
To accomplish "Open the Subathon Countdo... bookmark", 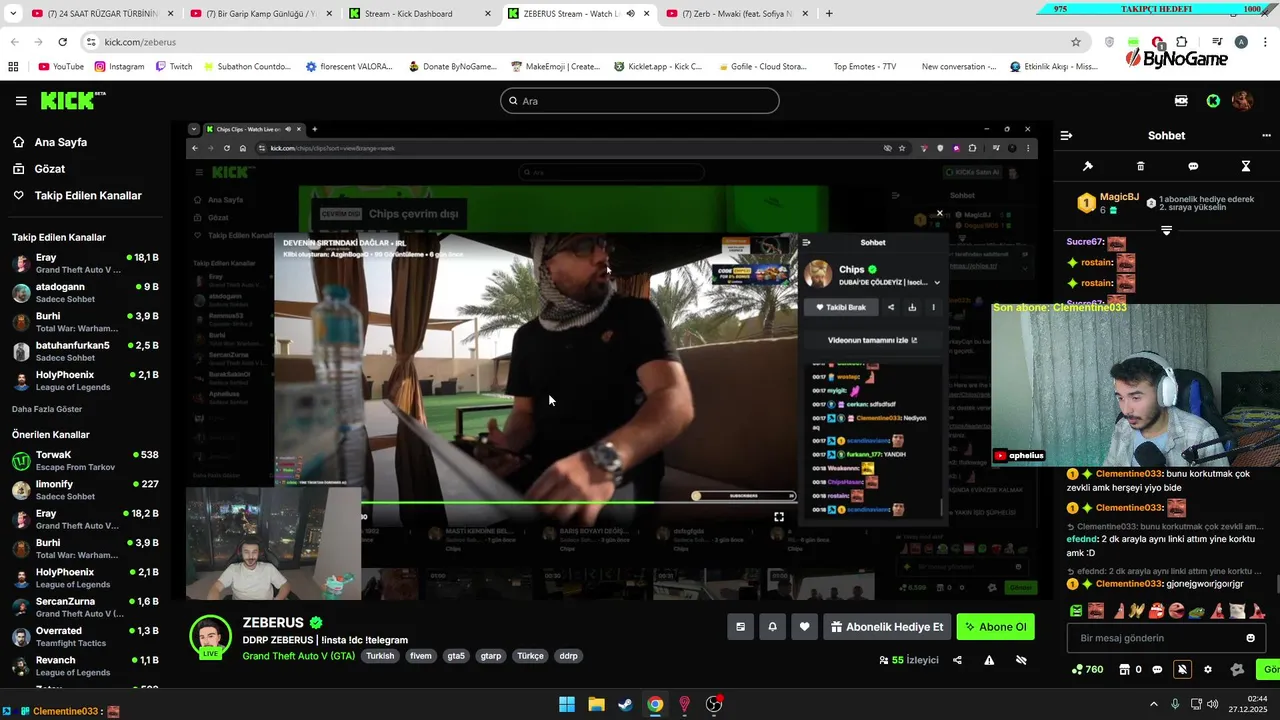I will click(246, 67).
